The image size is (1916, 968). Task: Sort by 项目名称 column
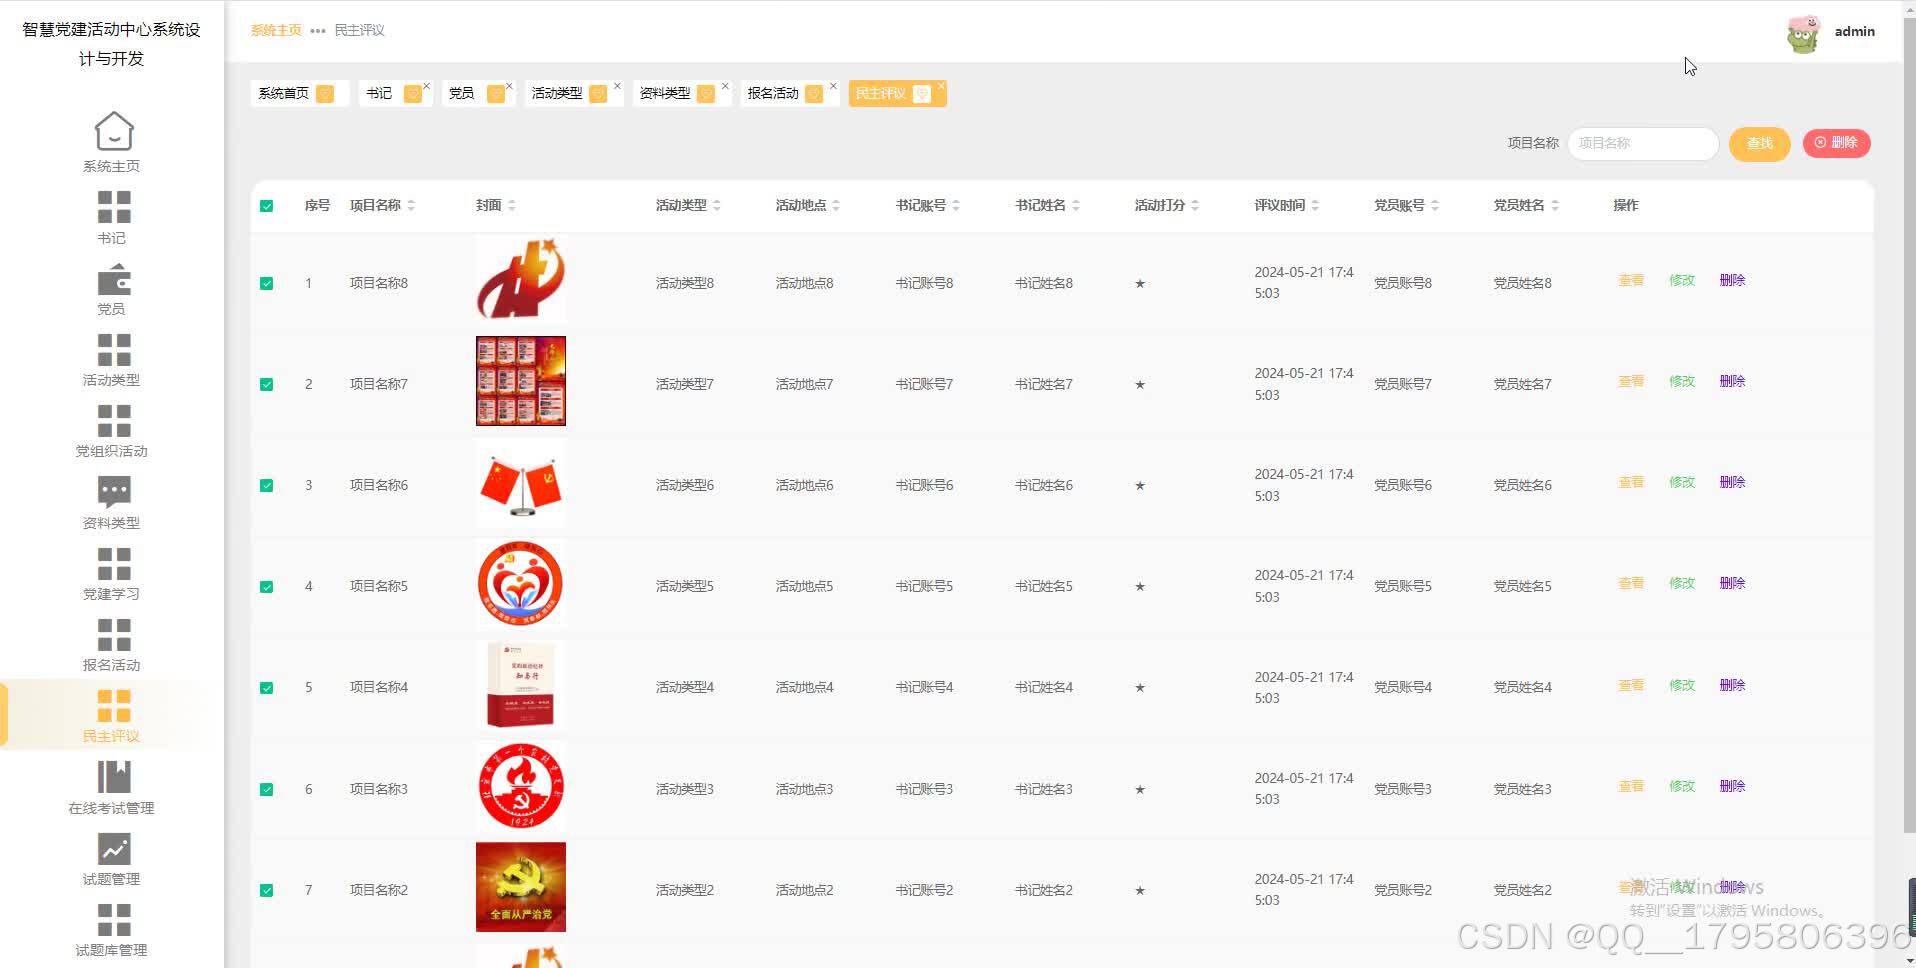[411, 206]
